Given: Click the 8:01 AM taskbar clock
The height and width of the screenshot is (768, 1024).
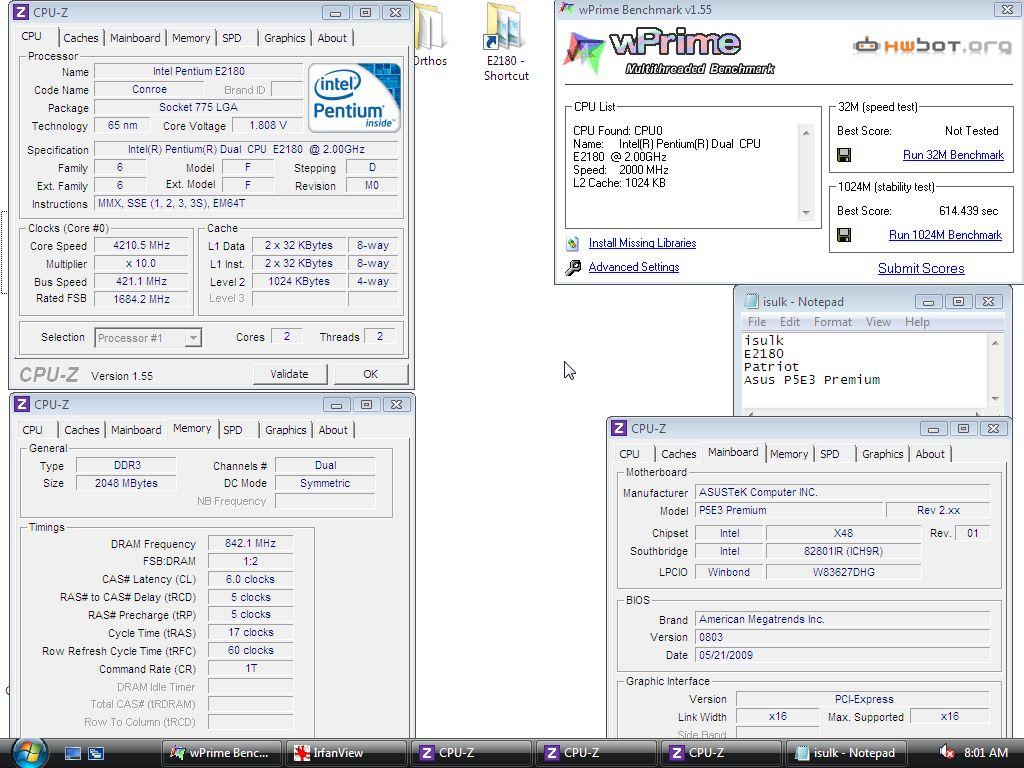Looking at the screenshot, I should (985, 753).
